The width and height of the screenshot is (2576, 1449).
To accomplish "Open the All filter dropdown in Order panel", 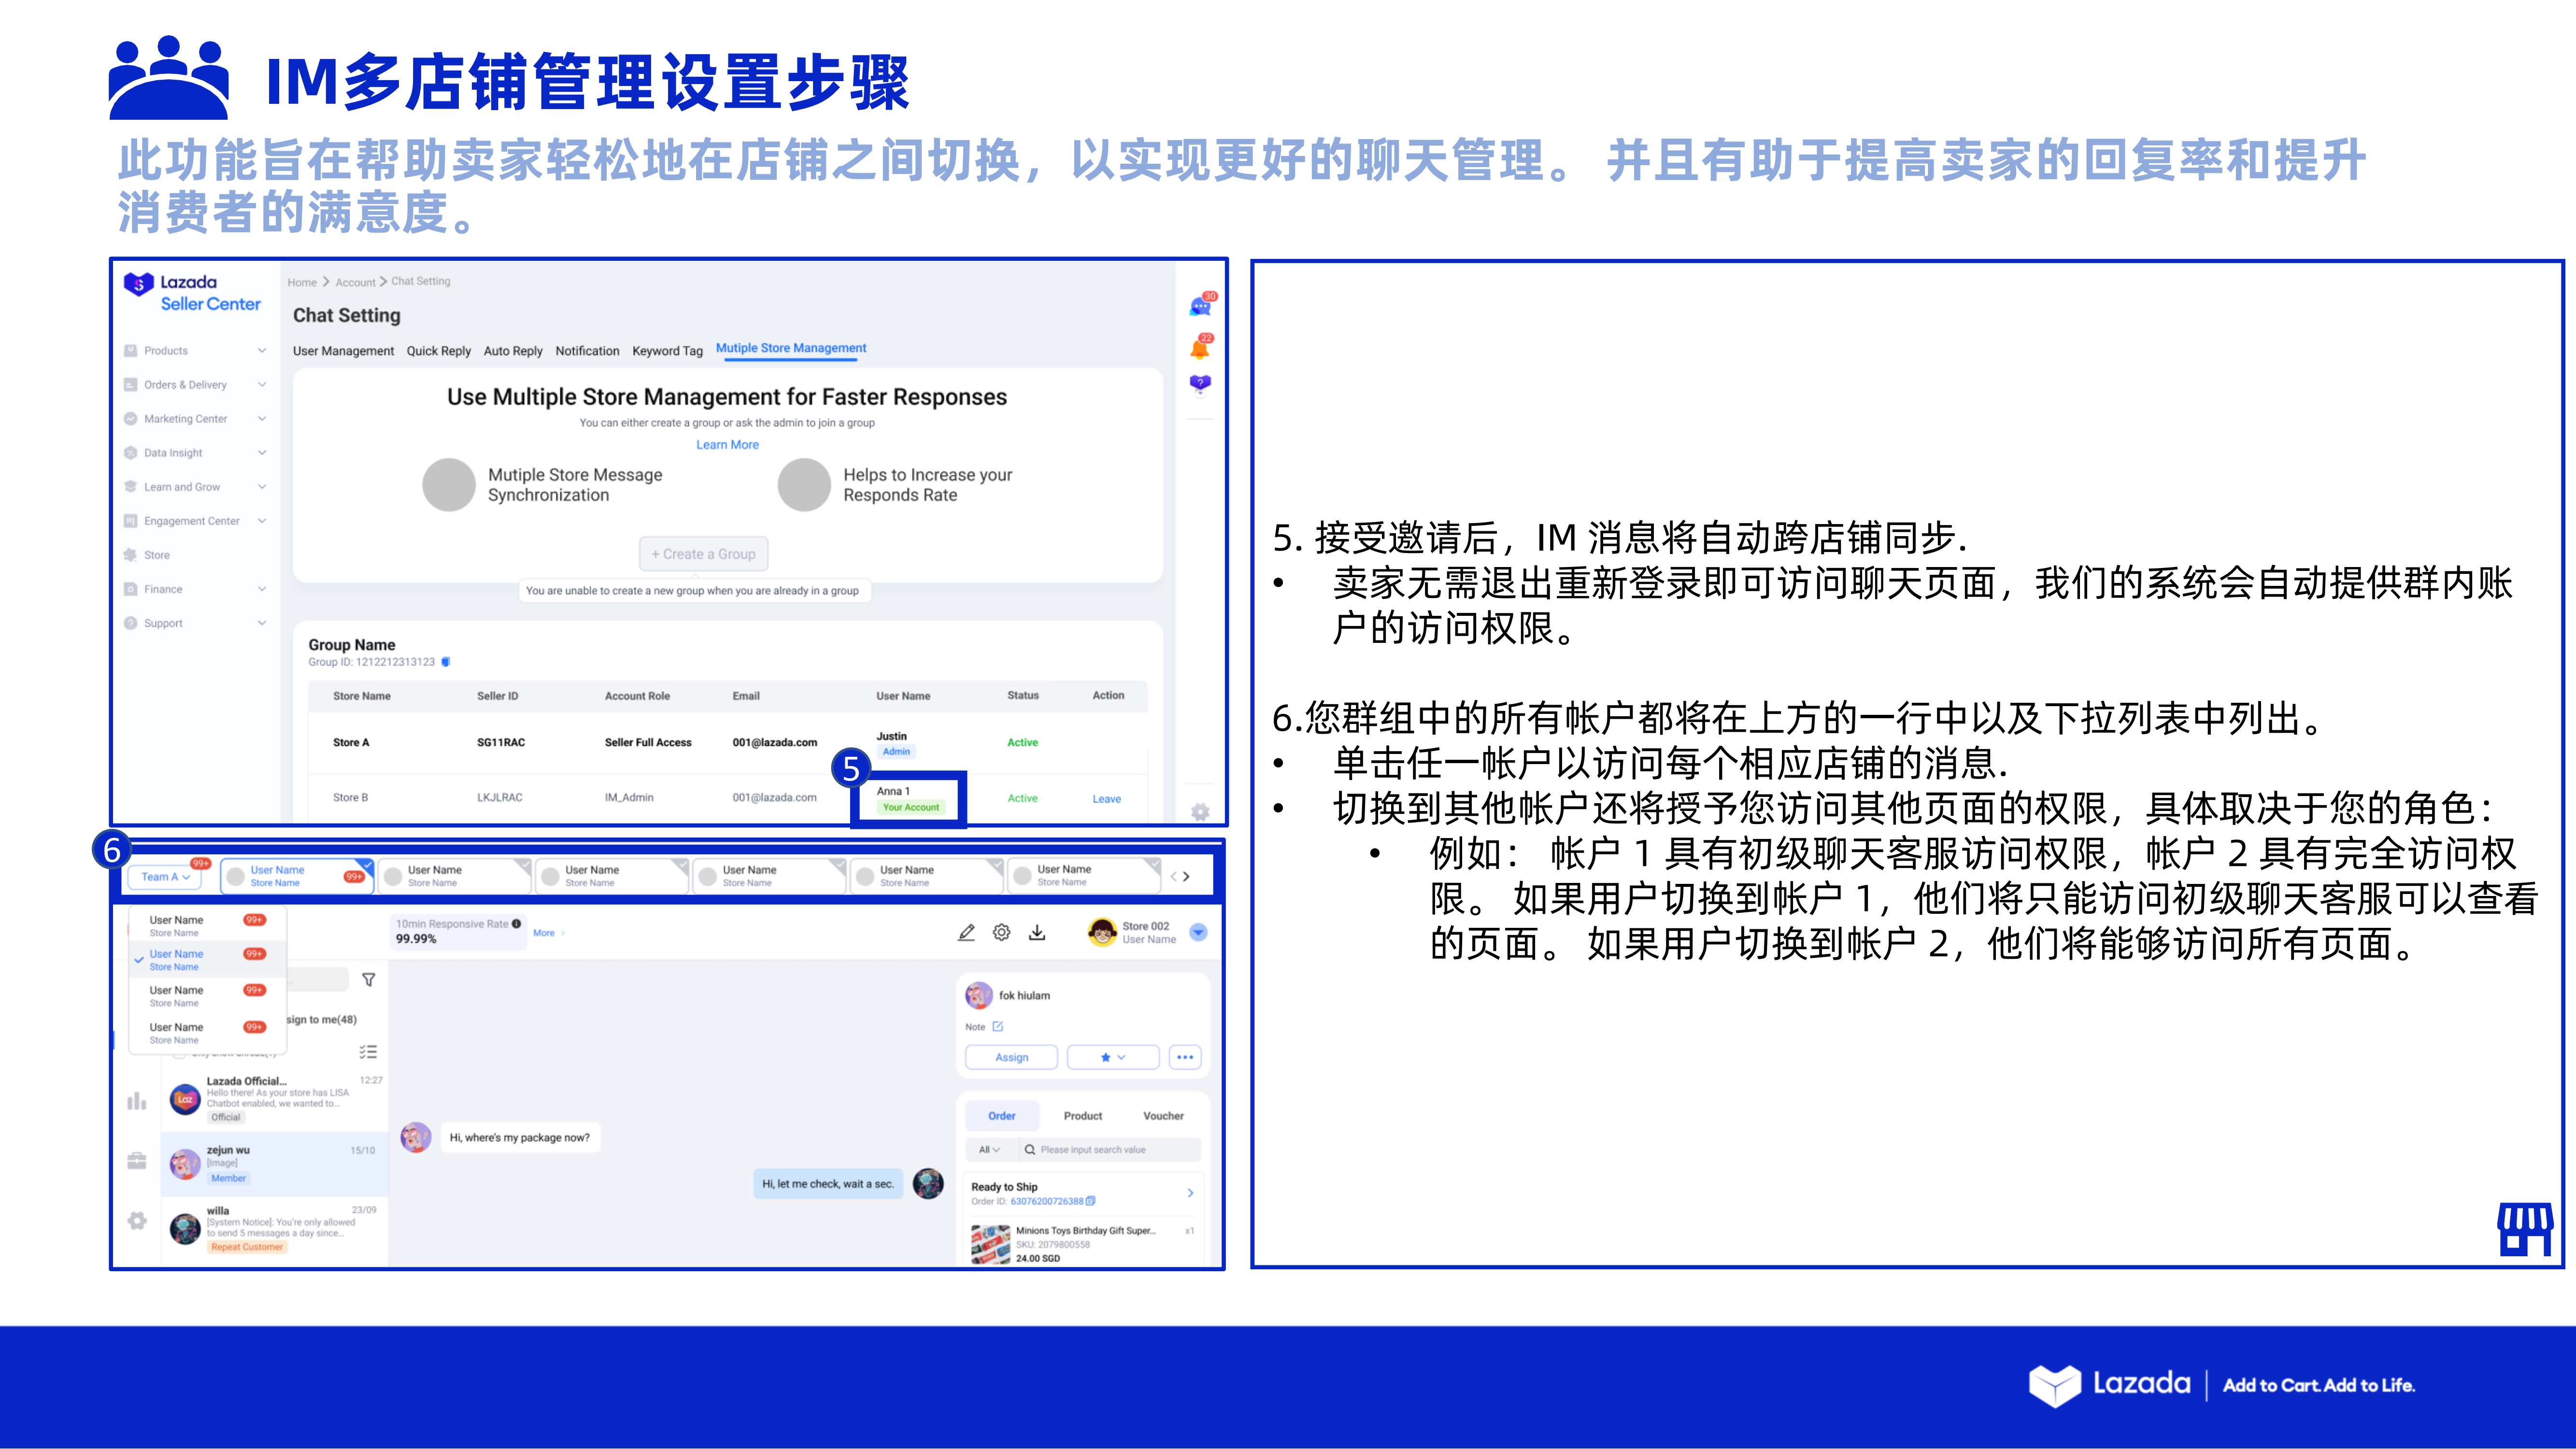I will coord(989,1150).
